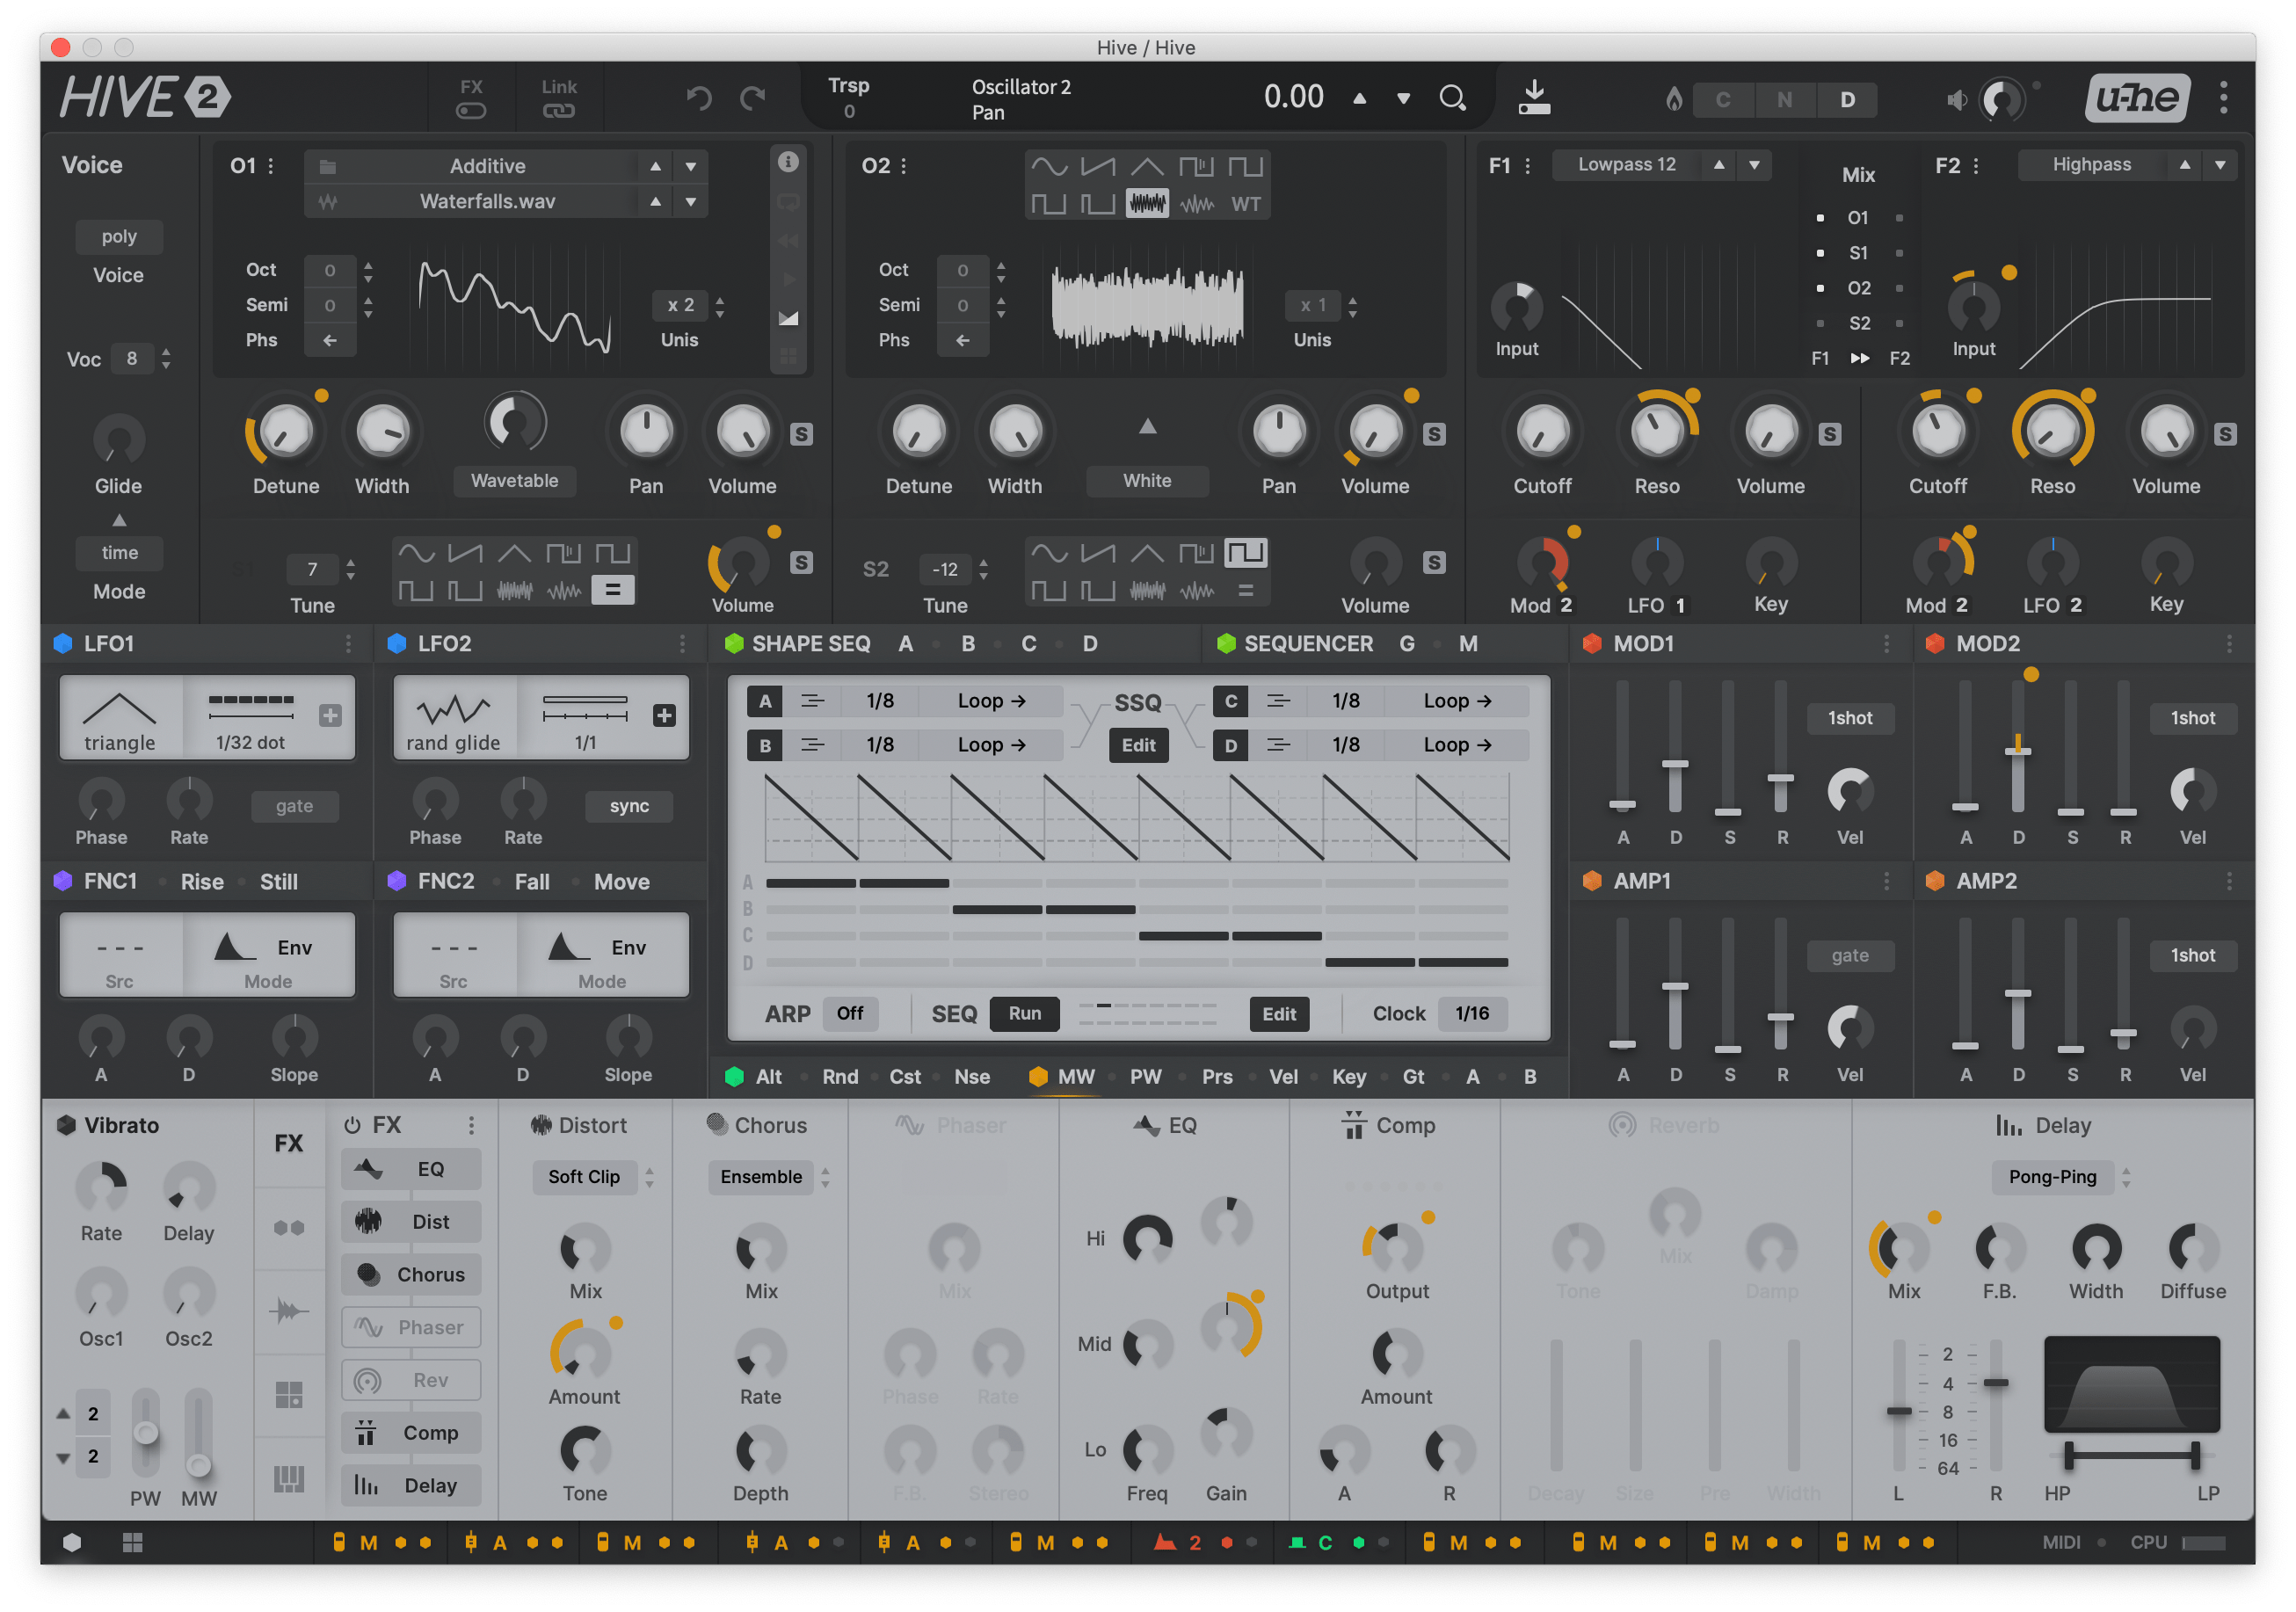Click the sequencer Edit button
2296x1612 pixels.
pyautogui.click(x=1279, y=1014)
